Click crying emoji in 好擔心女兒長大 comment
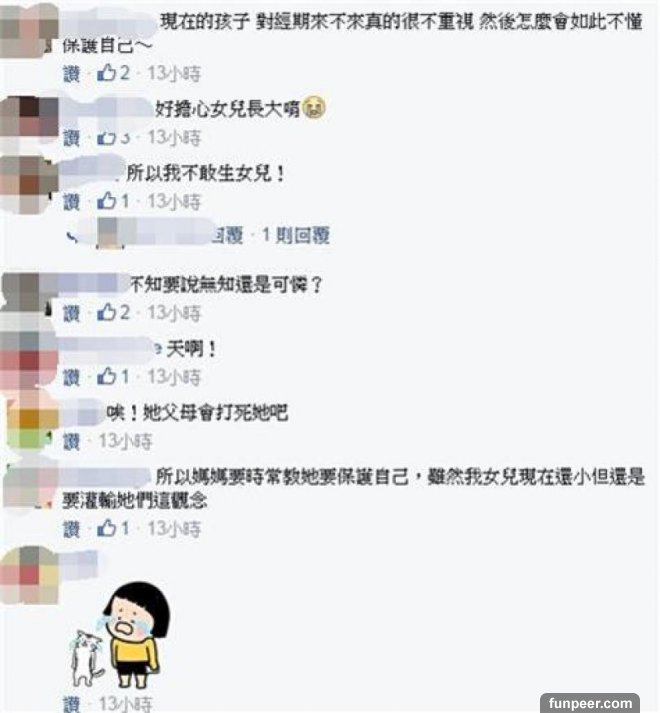The height and width of the screenshot is (713, 660). coord(314,109)
